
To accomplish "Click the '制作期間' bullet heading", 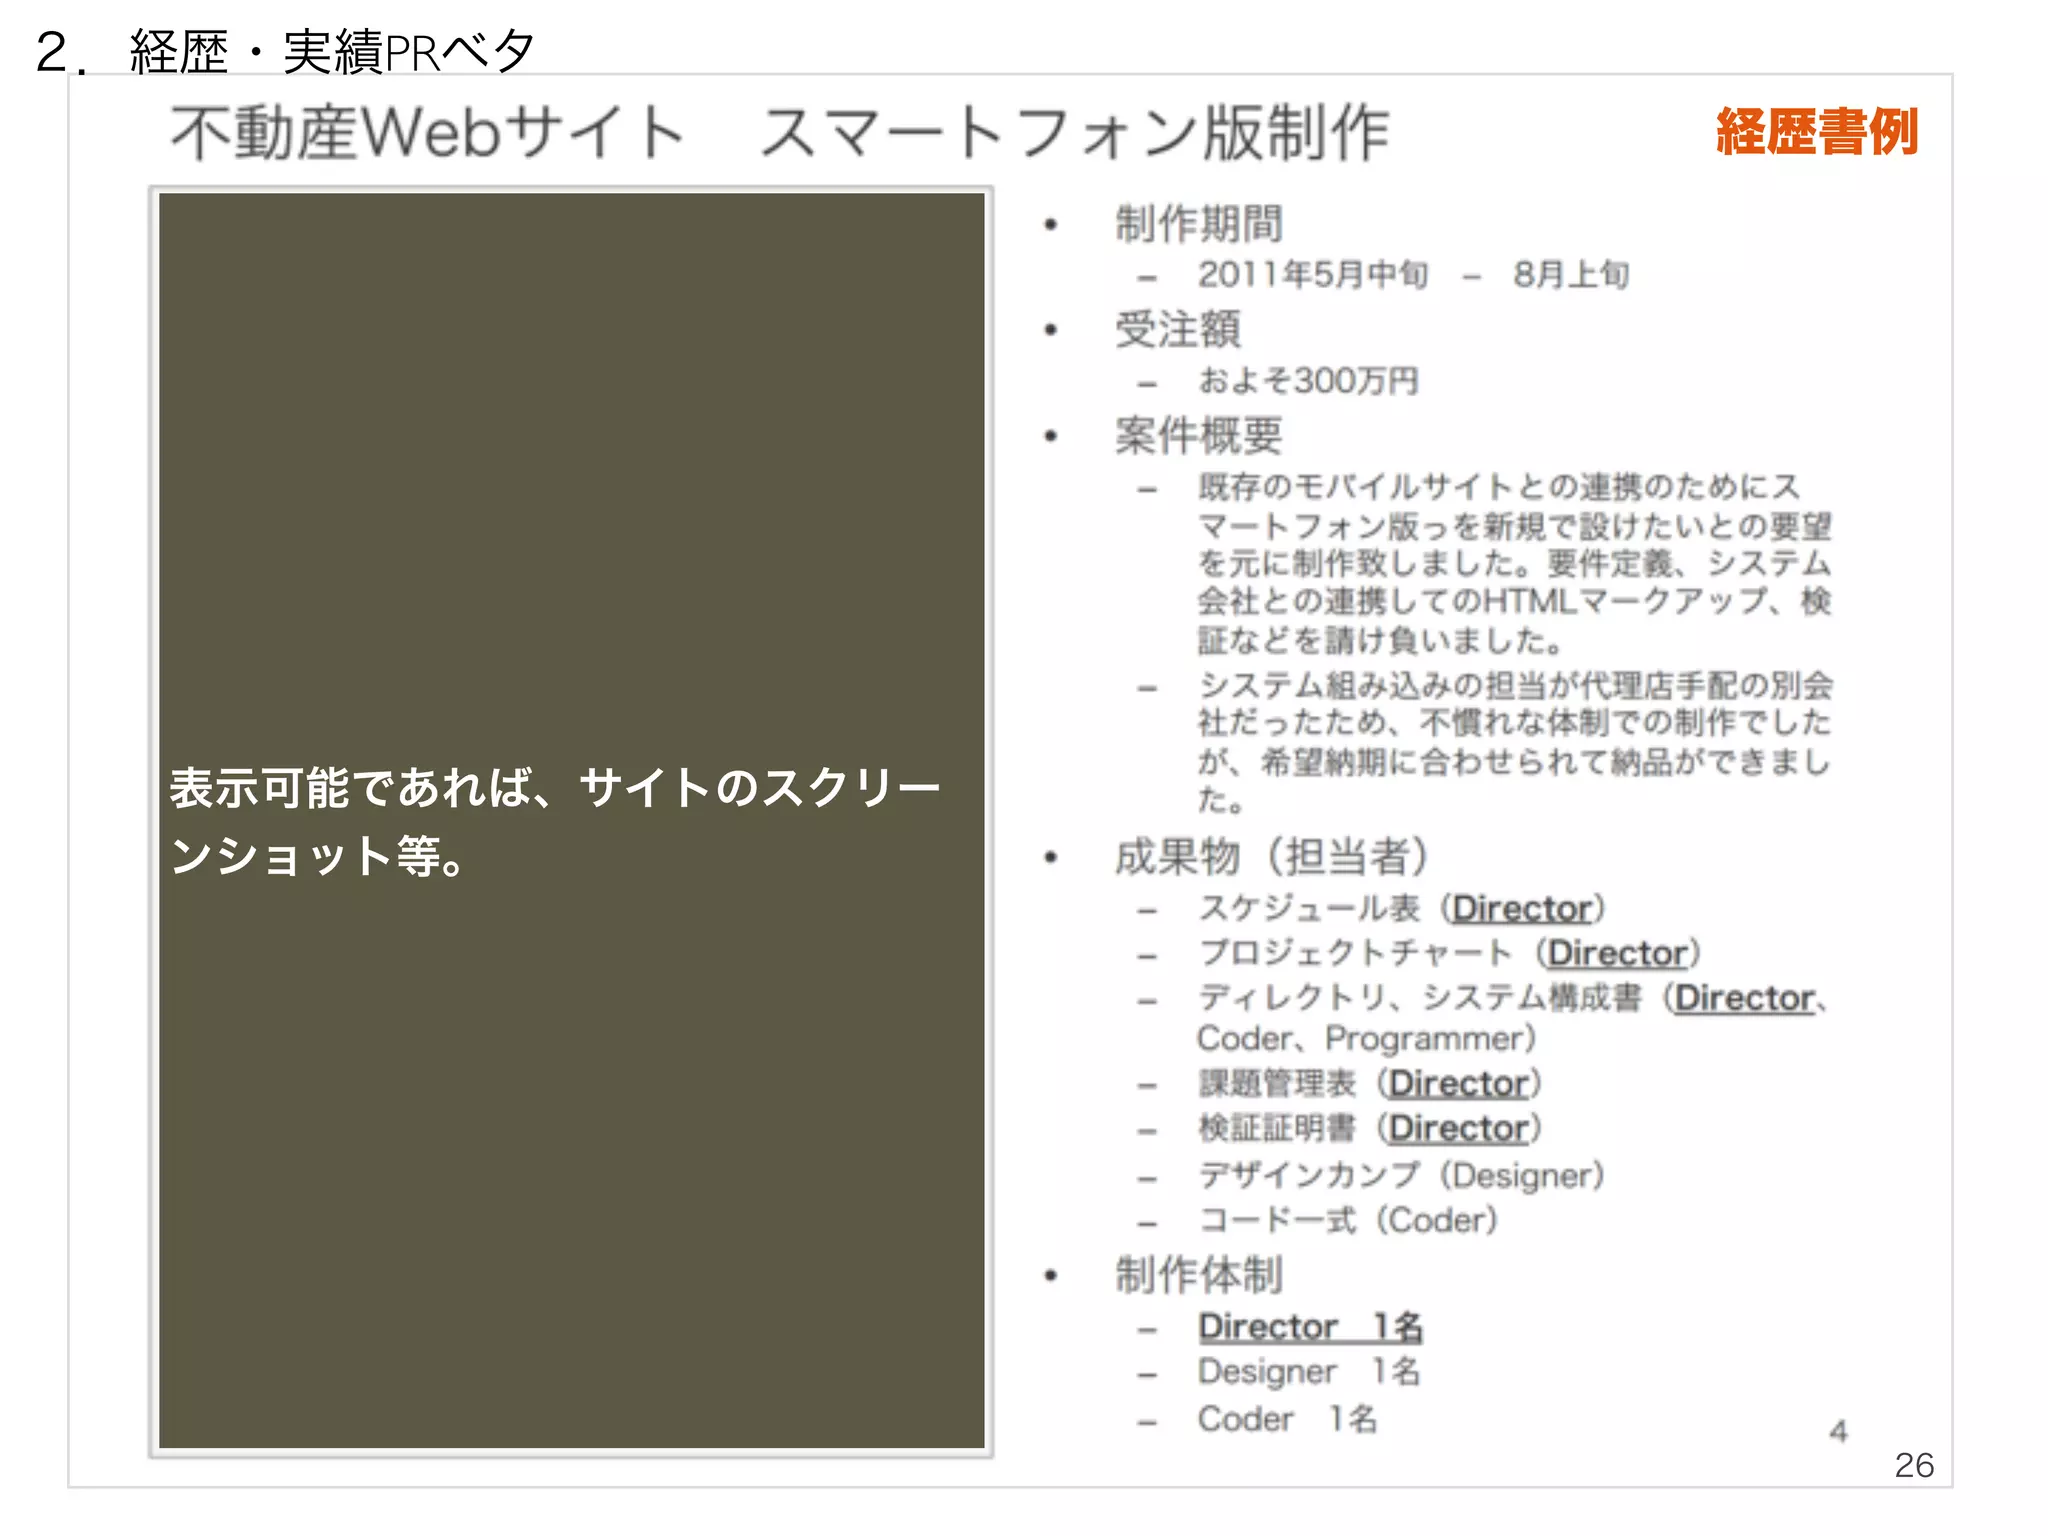I will [1199, 223].
